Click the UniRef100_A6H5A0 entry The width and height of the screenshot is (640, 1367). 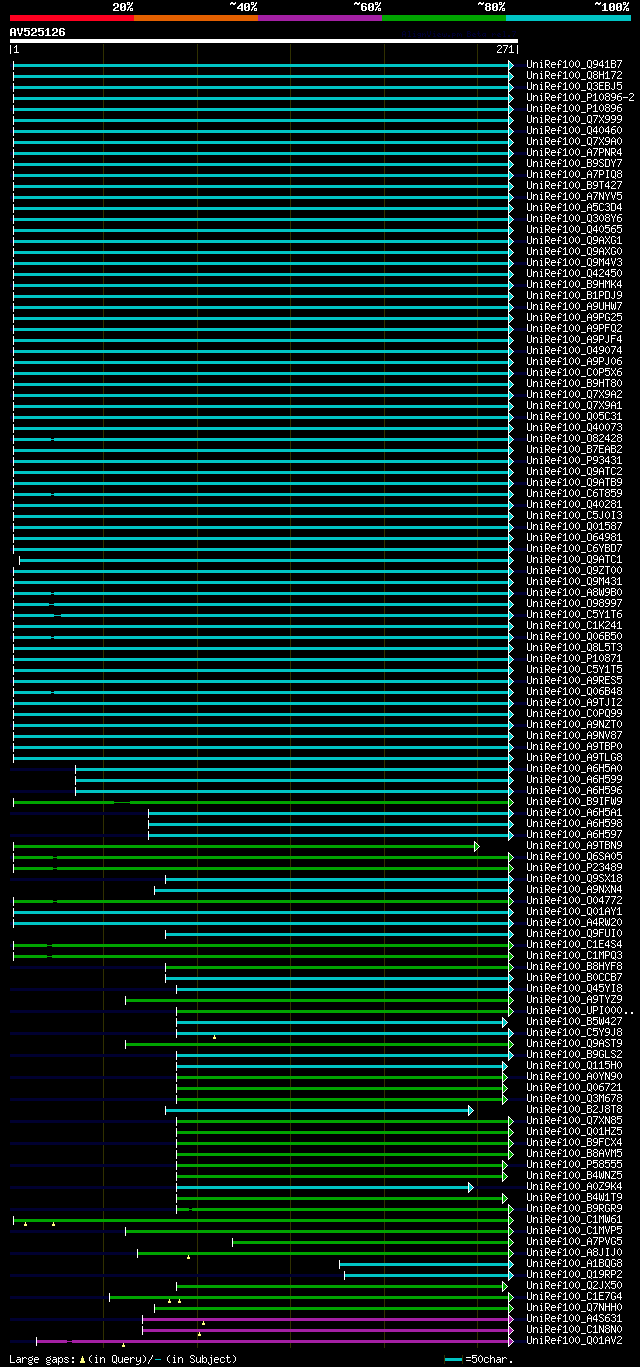pos(574,768)
